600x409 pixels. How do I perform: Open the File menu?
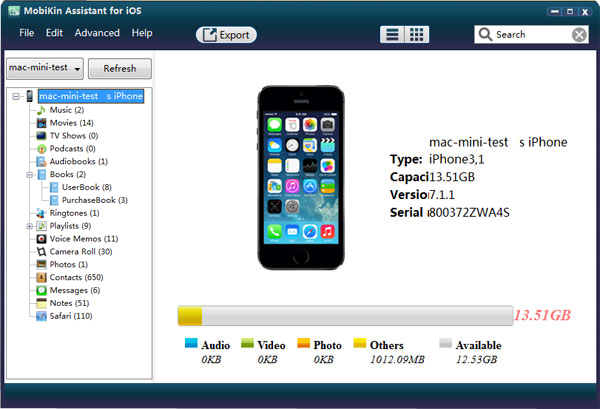[26, 33]
